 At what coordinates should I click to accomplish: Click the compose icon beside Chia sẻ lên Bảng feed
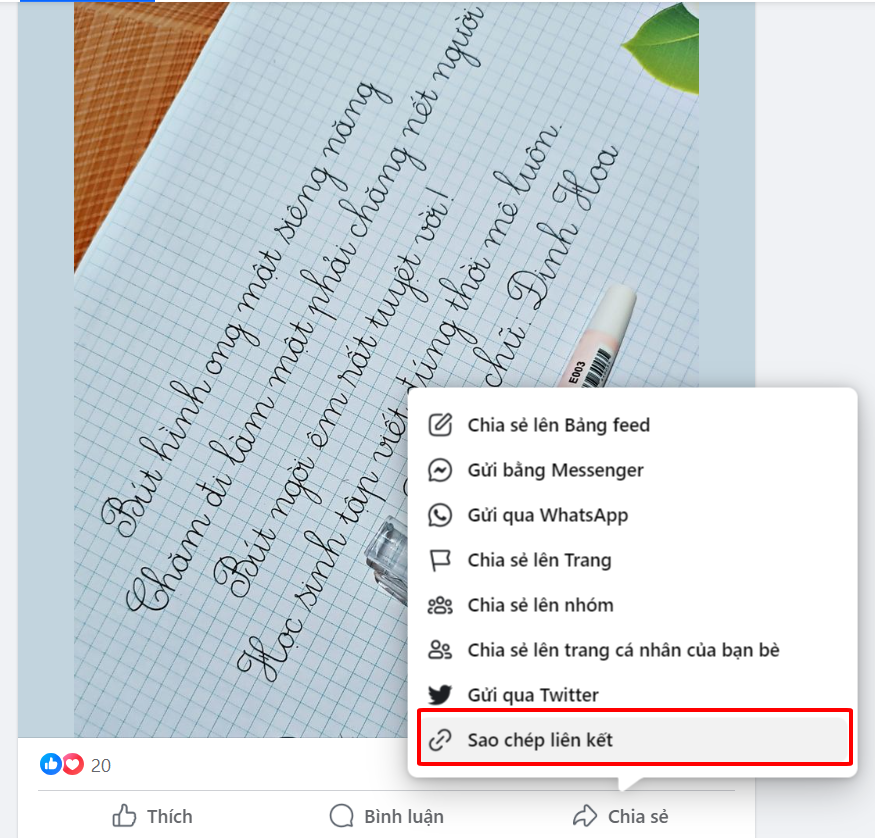[440, 425]
